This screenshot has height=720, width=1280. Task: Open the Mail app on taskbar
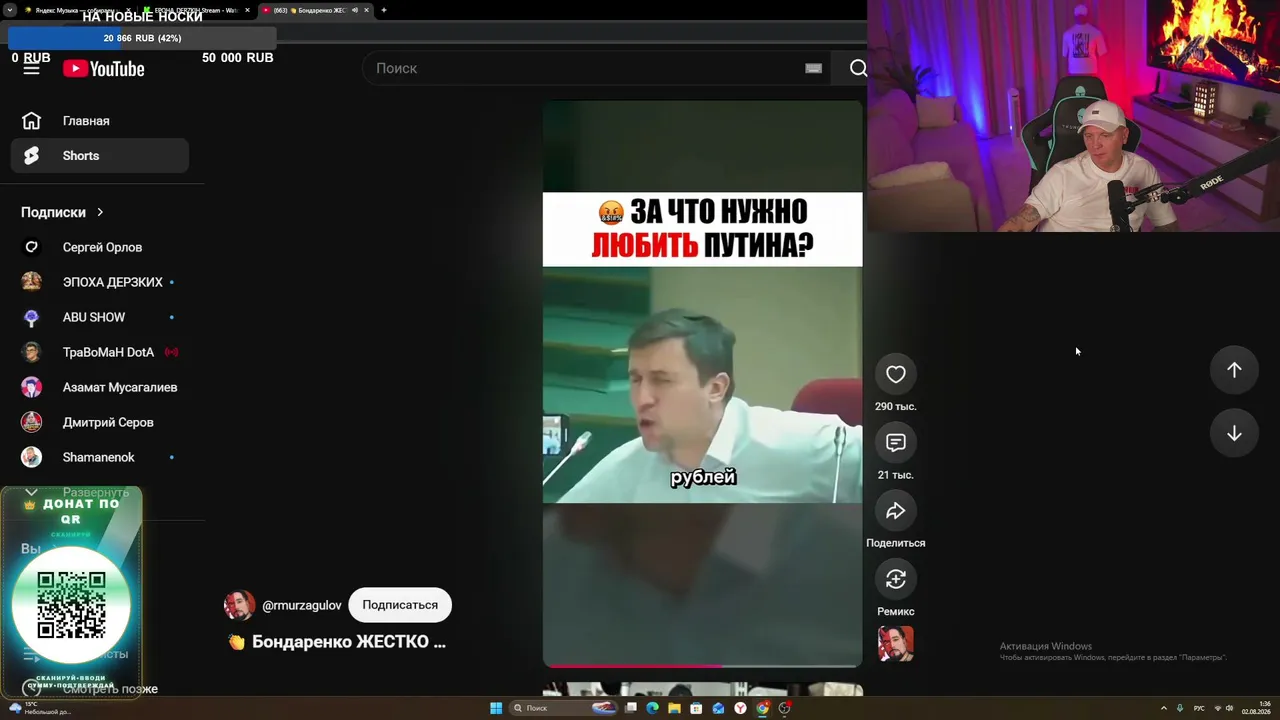[718, 708]
